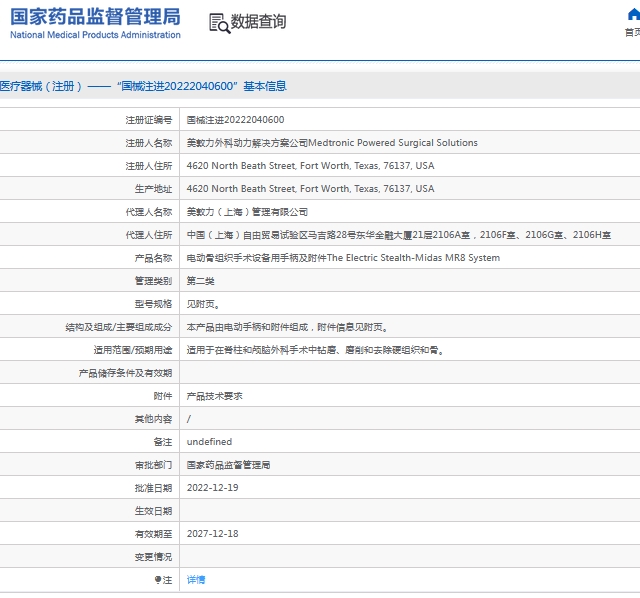Viewport: 640px width, 598px height.
Task: Select the Medtronic Powered Surgical Solutions registrant name
Action: click(332, 143)
